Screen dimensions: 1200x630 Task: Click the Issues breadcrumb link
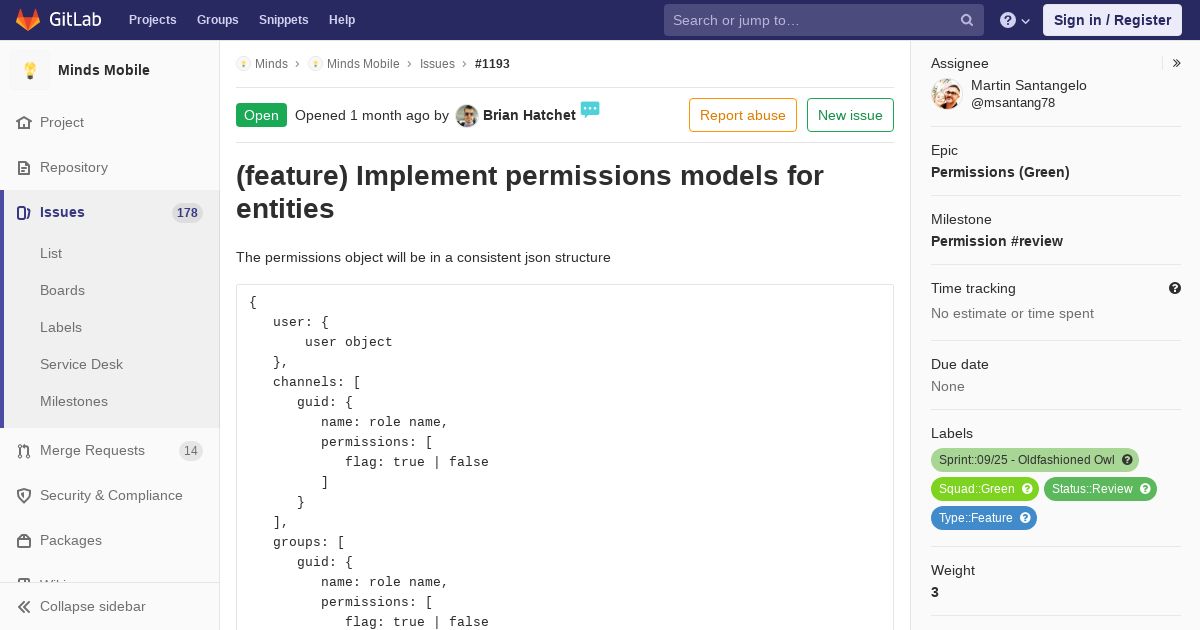pyautogui.click(x=437, y=64)
